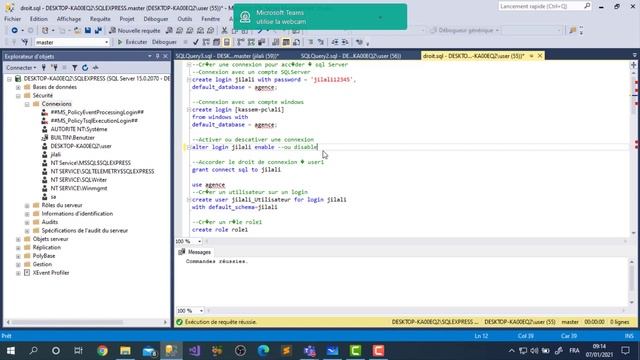This screenshot has width=640, height=360.
Task: Toggle Include Actual Execution Plan
Action: (x=241, y=42)
